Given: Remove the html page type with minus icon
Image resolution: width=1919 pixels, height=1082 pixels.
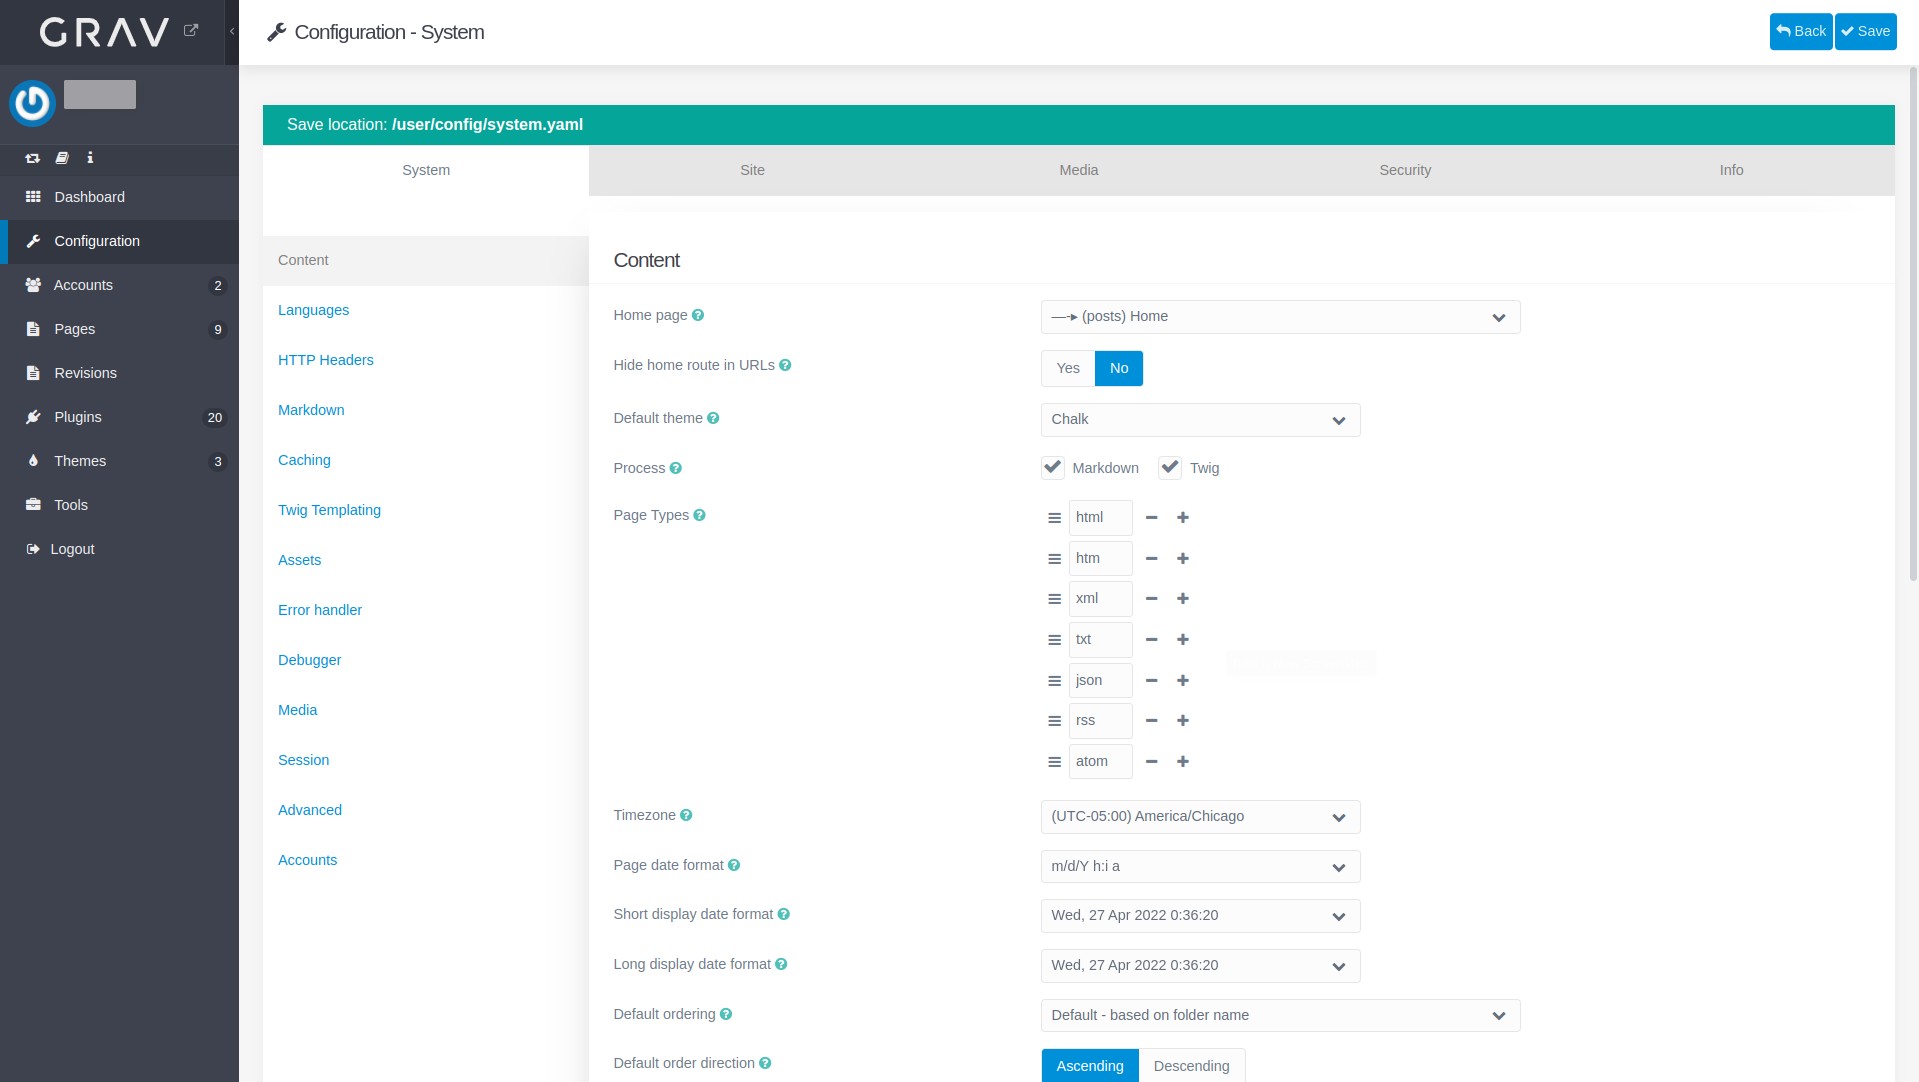Looking at the screenshot, I should tap(1151, 518).
